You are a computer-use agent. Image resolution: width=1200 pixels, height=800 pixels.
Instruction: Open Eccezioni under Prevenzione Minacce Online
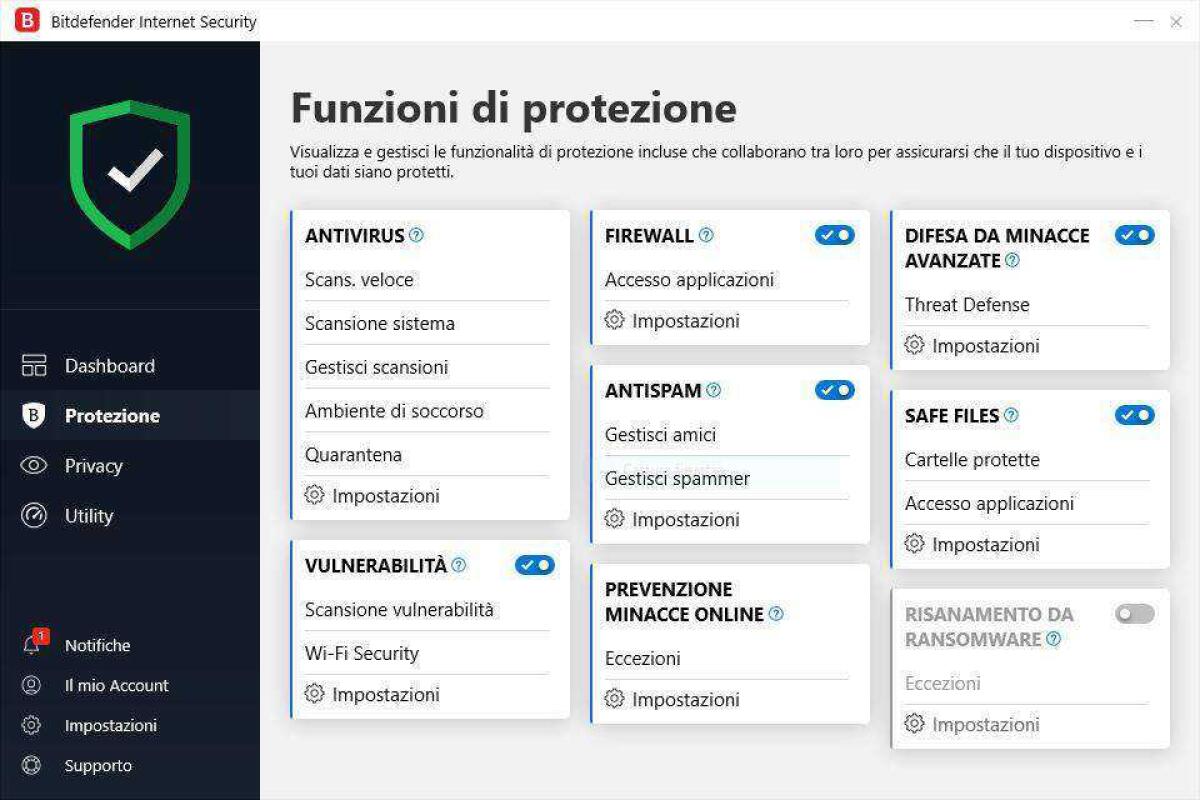click(642, 658)
